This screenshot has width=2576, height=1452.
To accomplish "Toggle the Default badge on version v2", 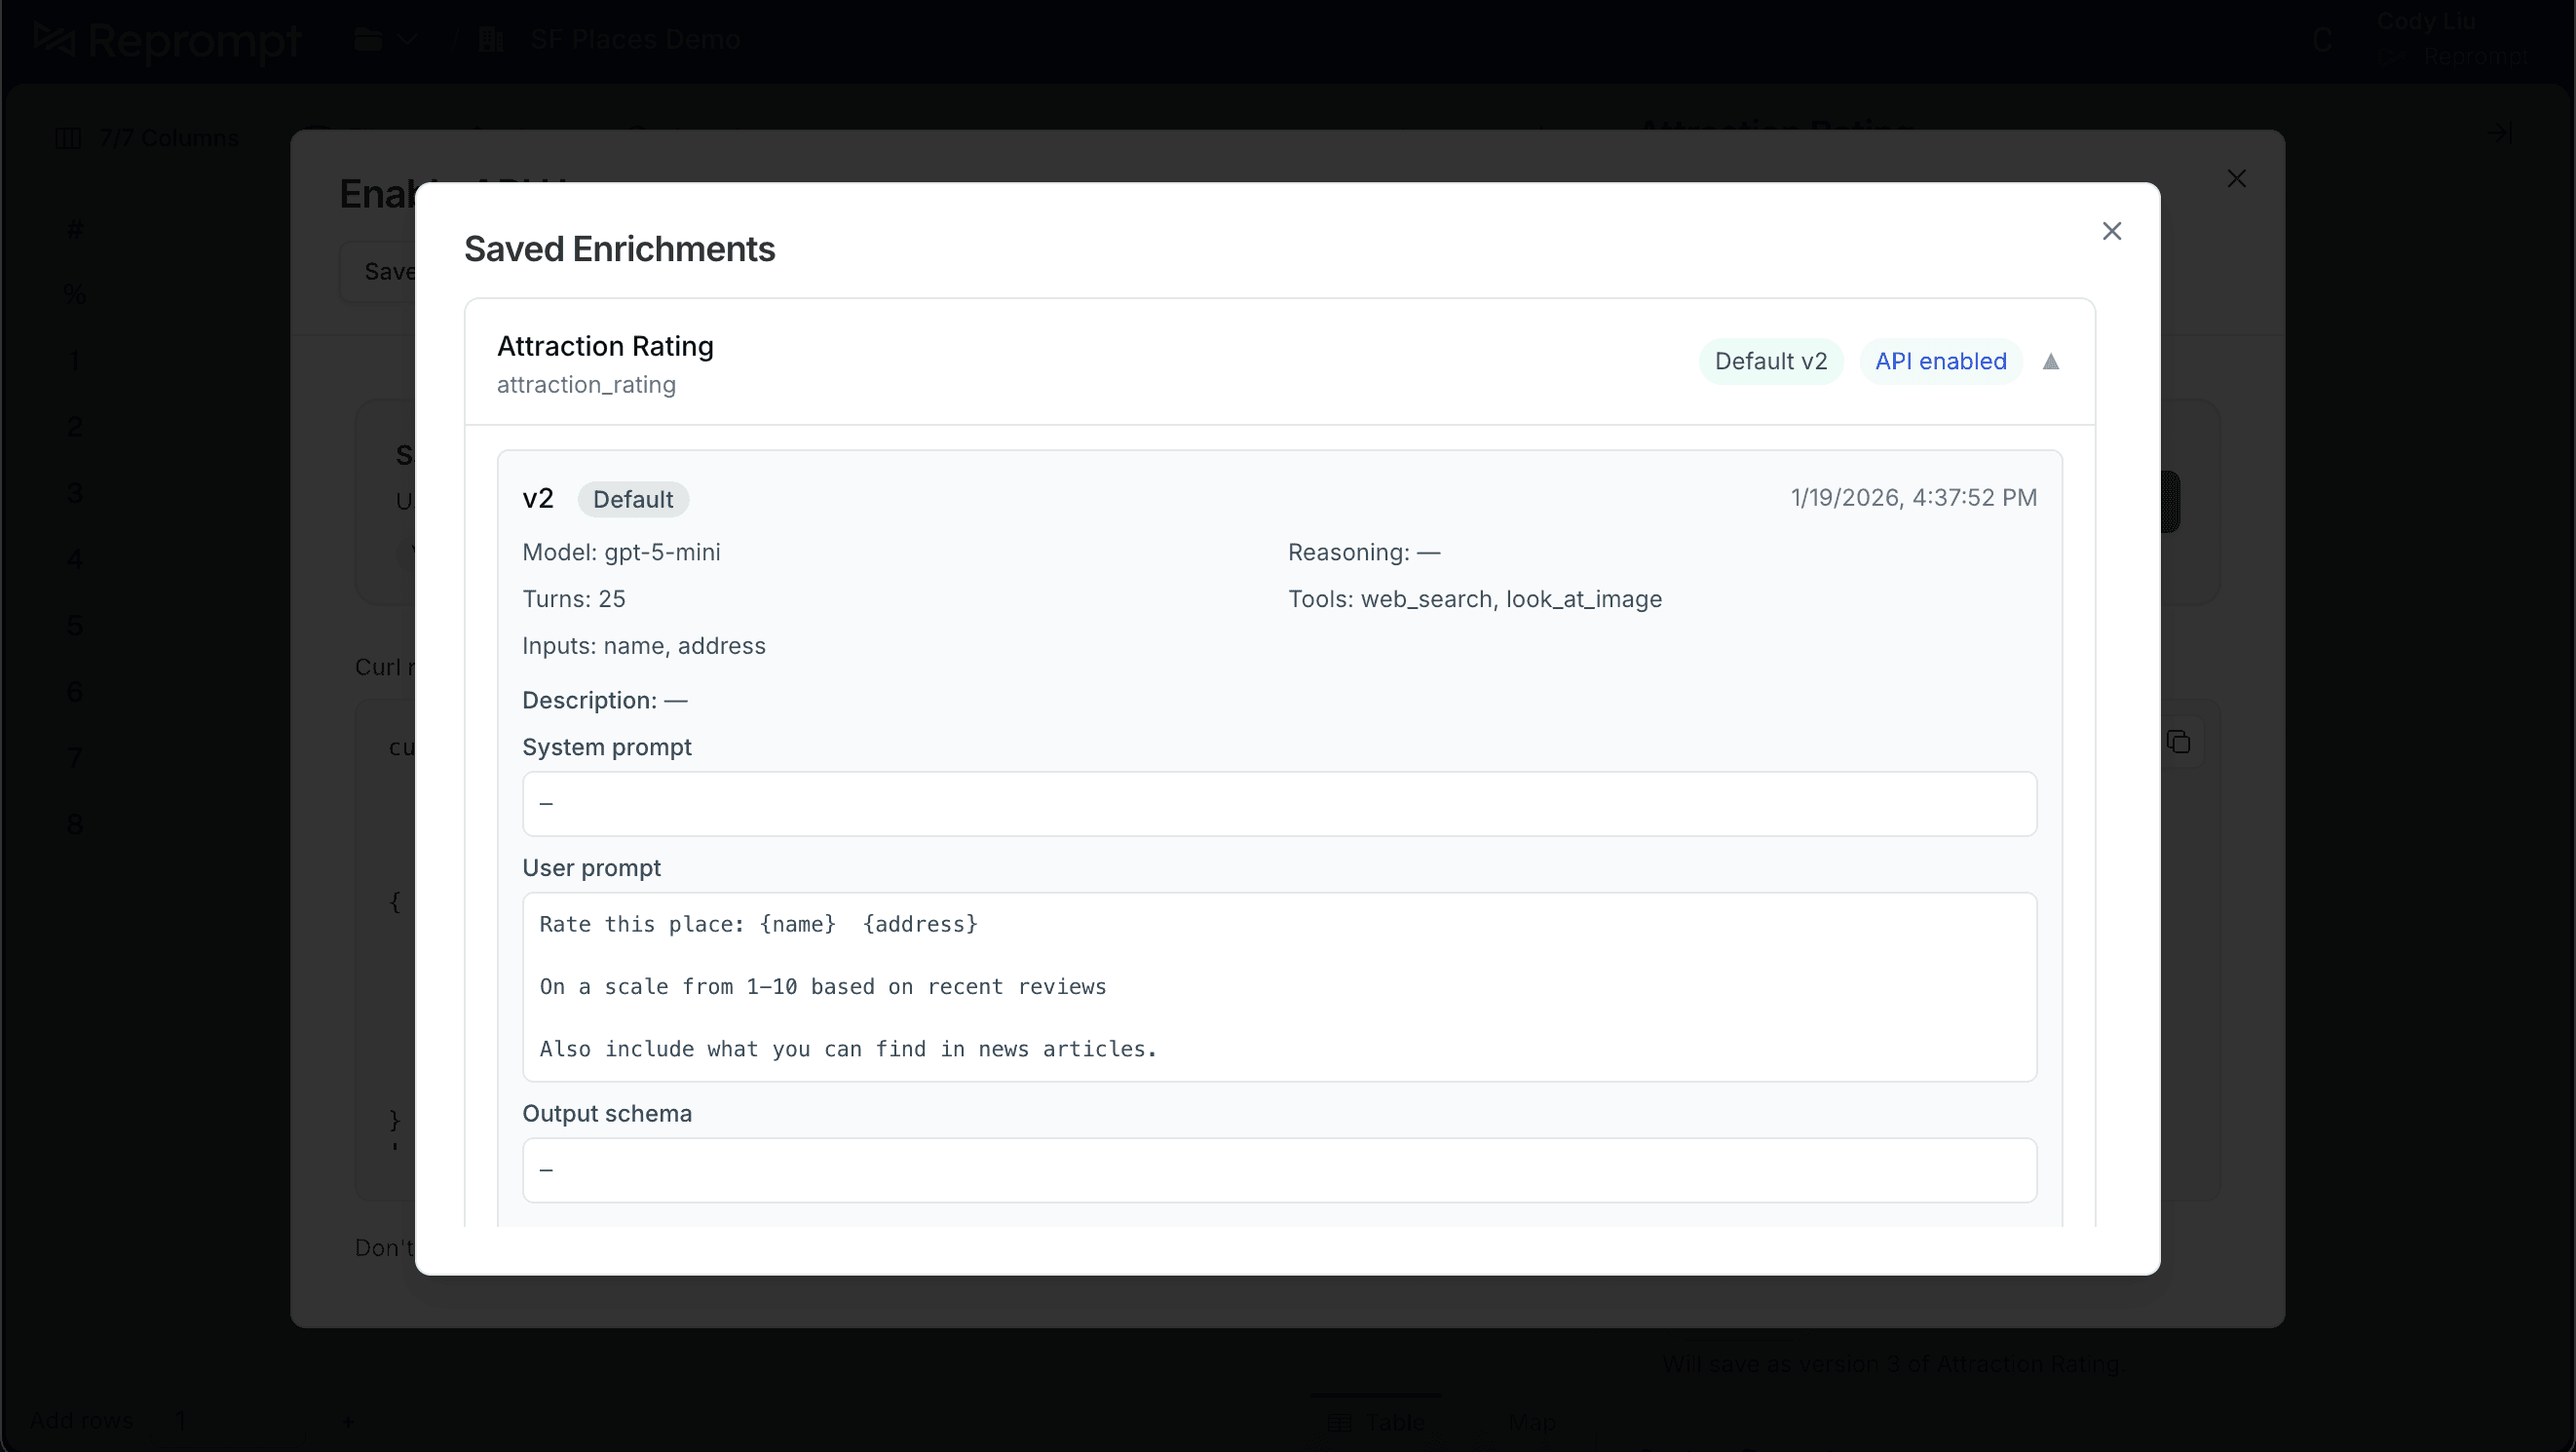I will click(x=632, y=499).
